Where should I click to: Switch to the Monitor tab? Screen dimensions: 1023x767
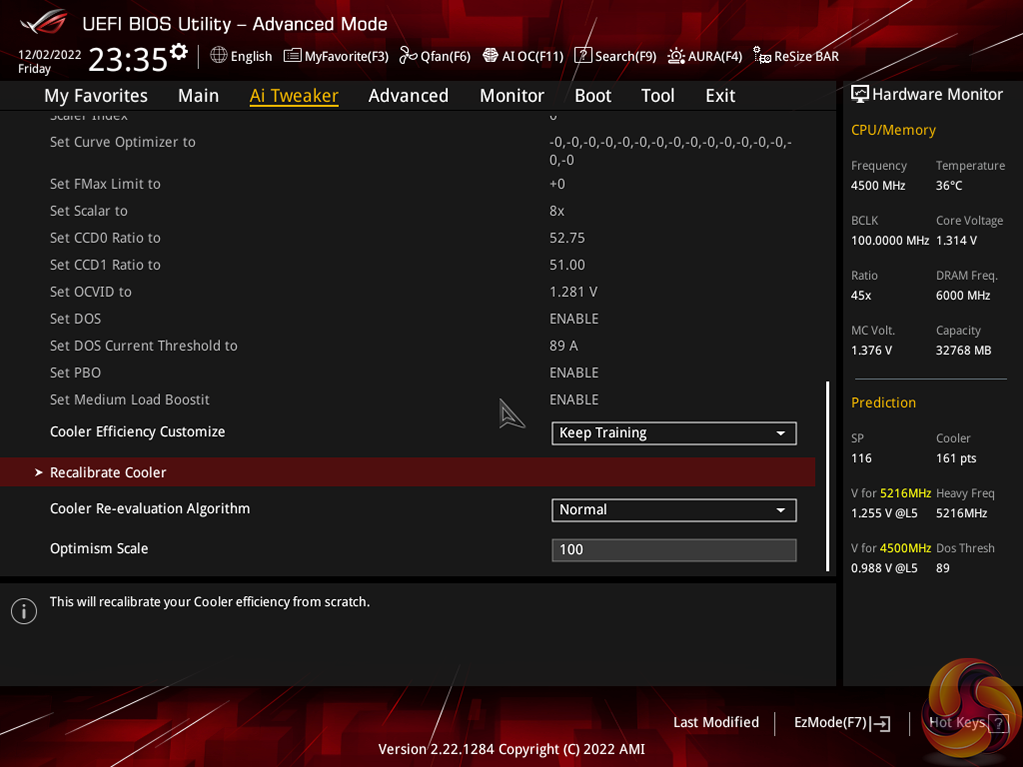coord(511,96)
